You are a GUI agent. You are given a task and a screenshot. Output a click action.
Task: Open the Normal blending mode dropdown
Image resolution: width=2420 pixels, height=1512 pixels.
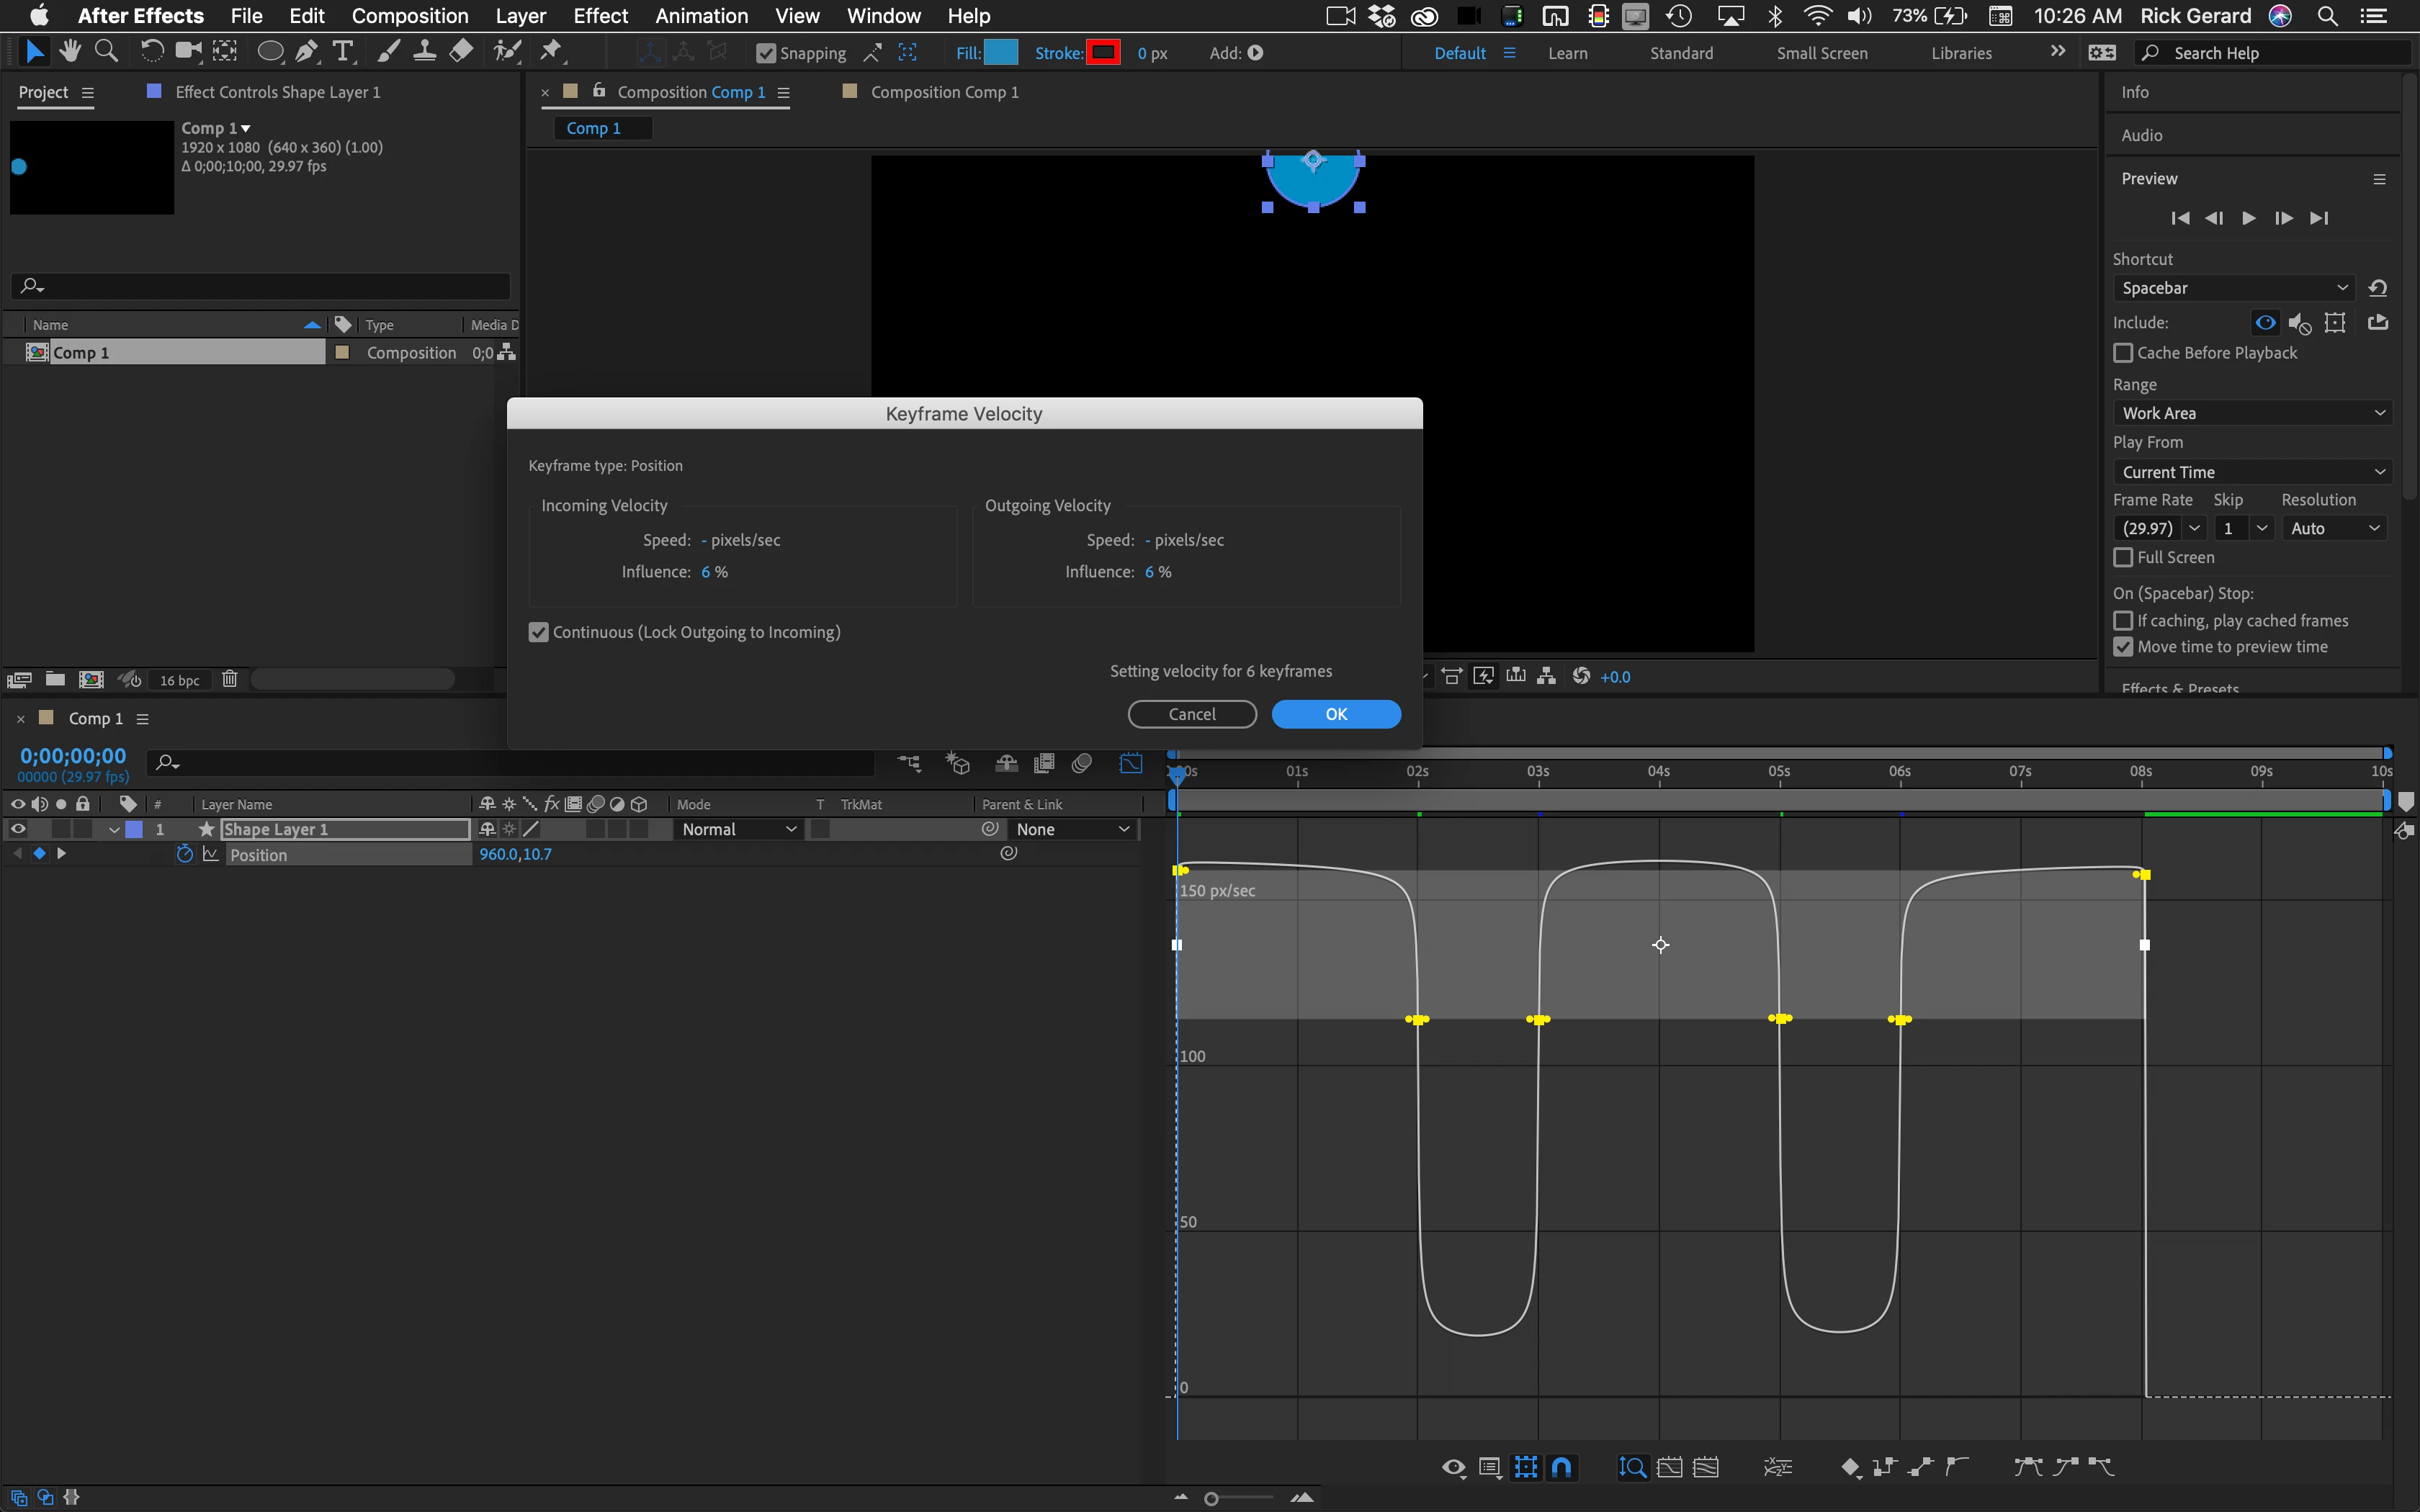(738, 829)
